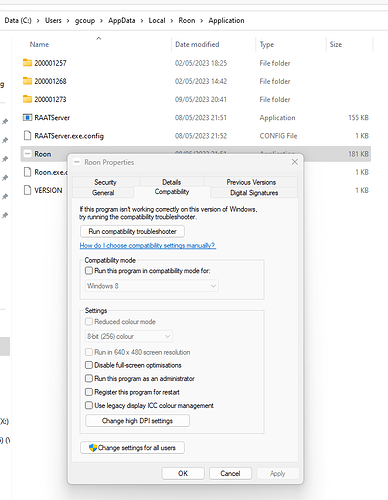Click AppData in the address breadcrumb
Image resolution: width=388 pixels, height=500 pixels.
[x=122, y=21]
